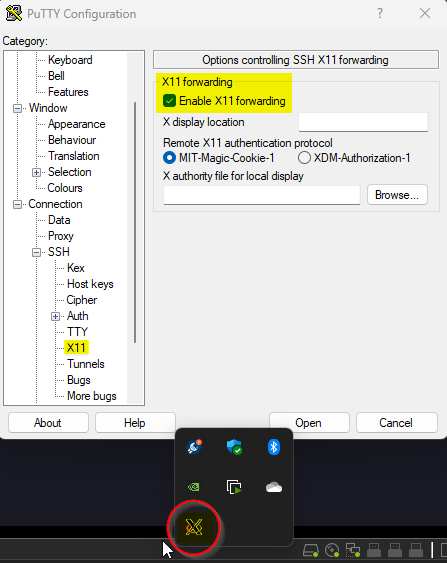Open the Selection category

70,172
